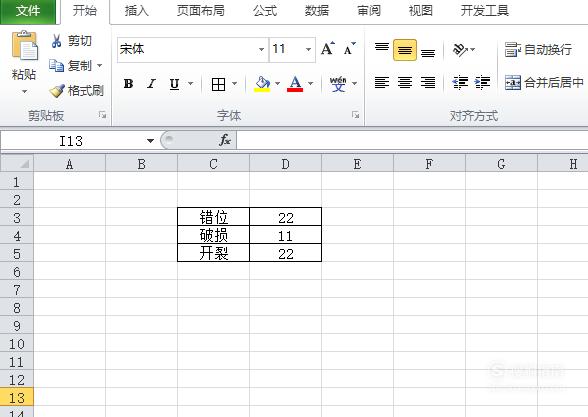The image size is (588, 417).
Task: Select cell D5 with value 22
Action: point(285,253)
